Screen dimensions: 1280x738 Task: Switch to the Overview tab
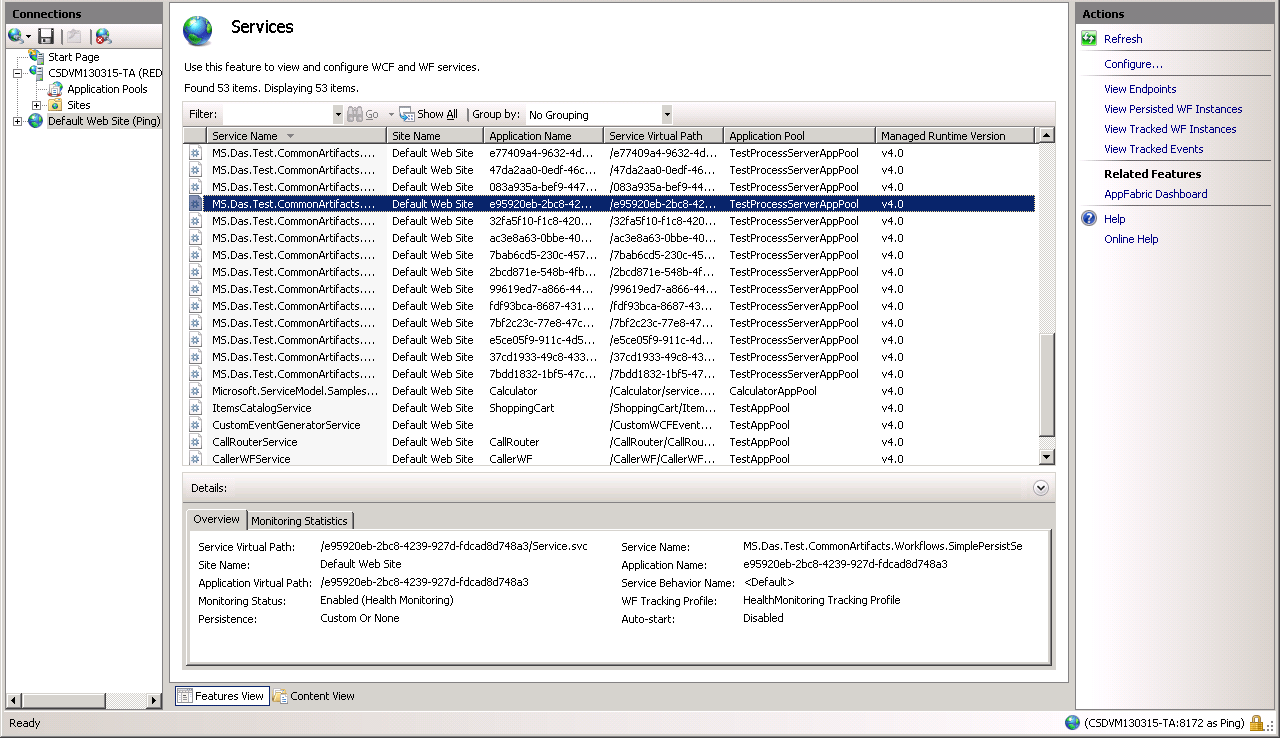tap(217, 519)
